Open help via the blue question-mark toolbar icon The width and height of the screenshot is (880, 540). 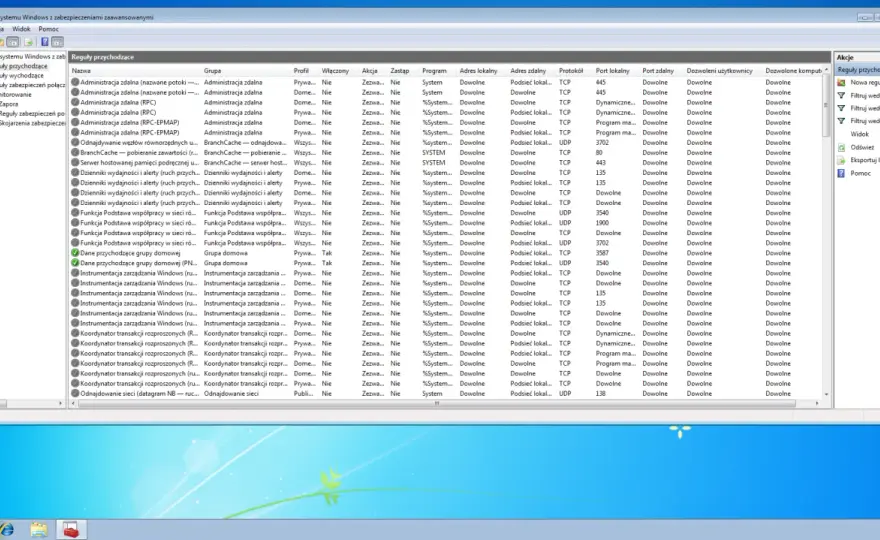tap(44, 42)
